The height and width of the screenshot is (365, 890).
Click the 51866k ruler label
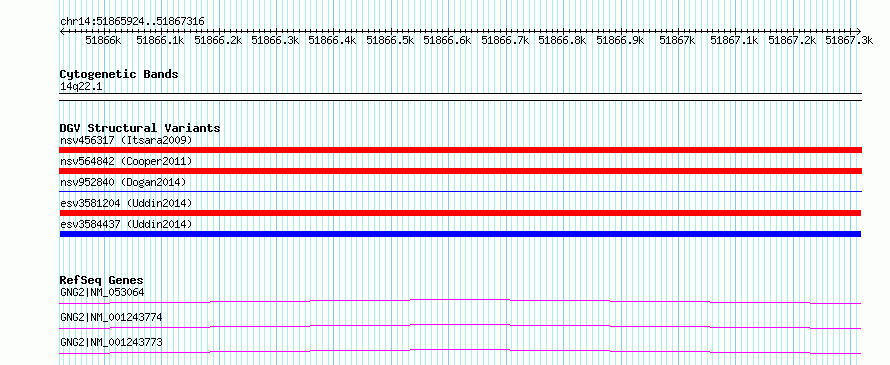(x=103, y=40)
